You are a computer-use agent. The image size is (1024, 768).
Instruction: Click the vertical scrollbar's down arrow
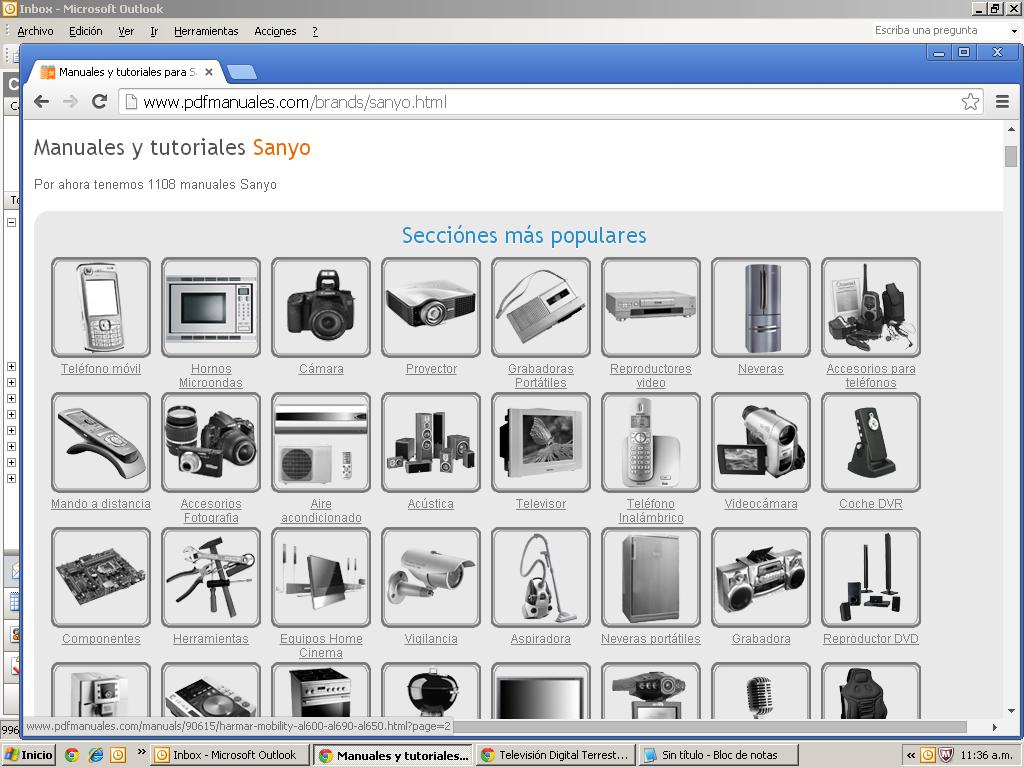coord(1011,711)
